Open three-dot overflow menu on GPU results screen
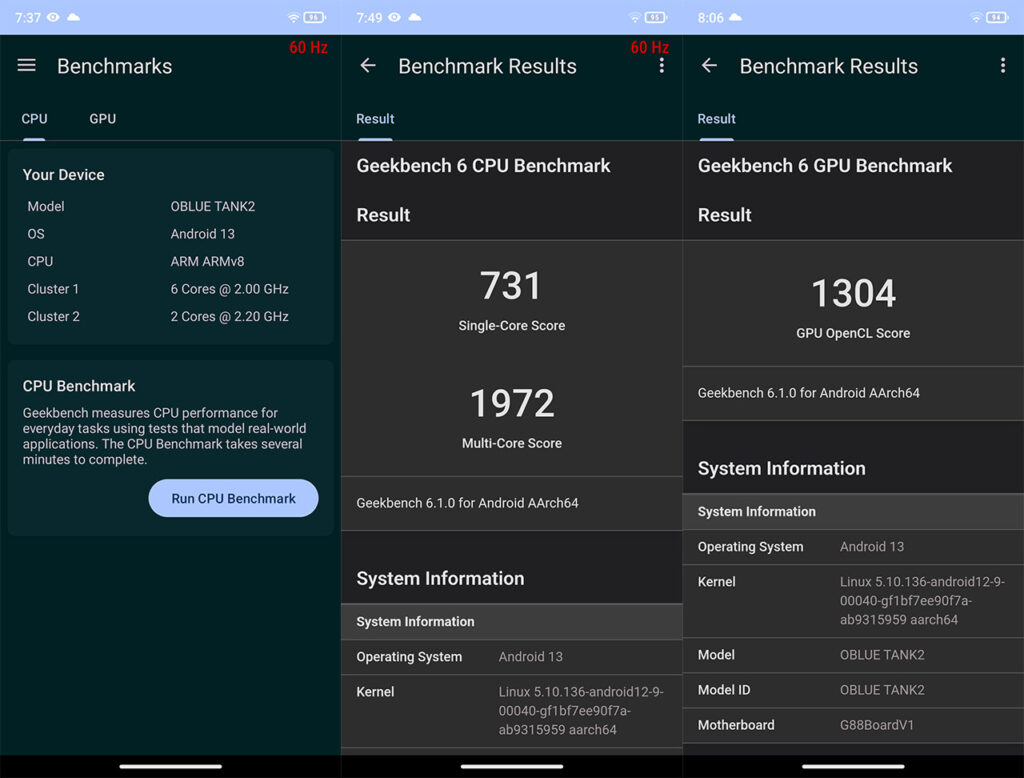 (x=1002, y=65)
